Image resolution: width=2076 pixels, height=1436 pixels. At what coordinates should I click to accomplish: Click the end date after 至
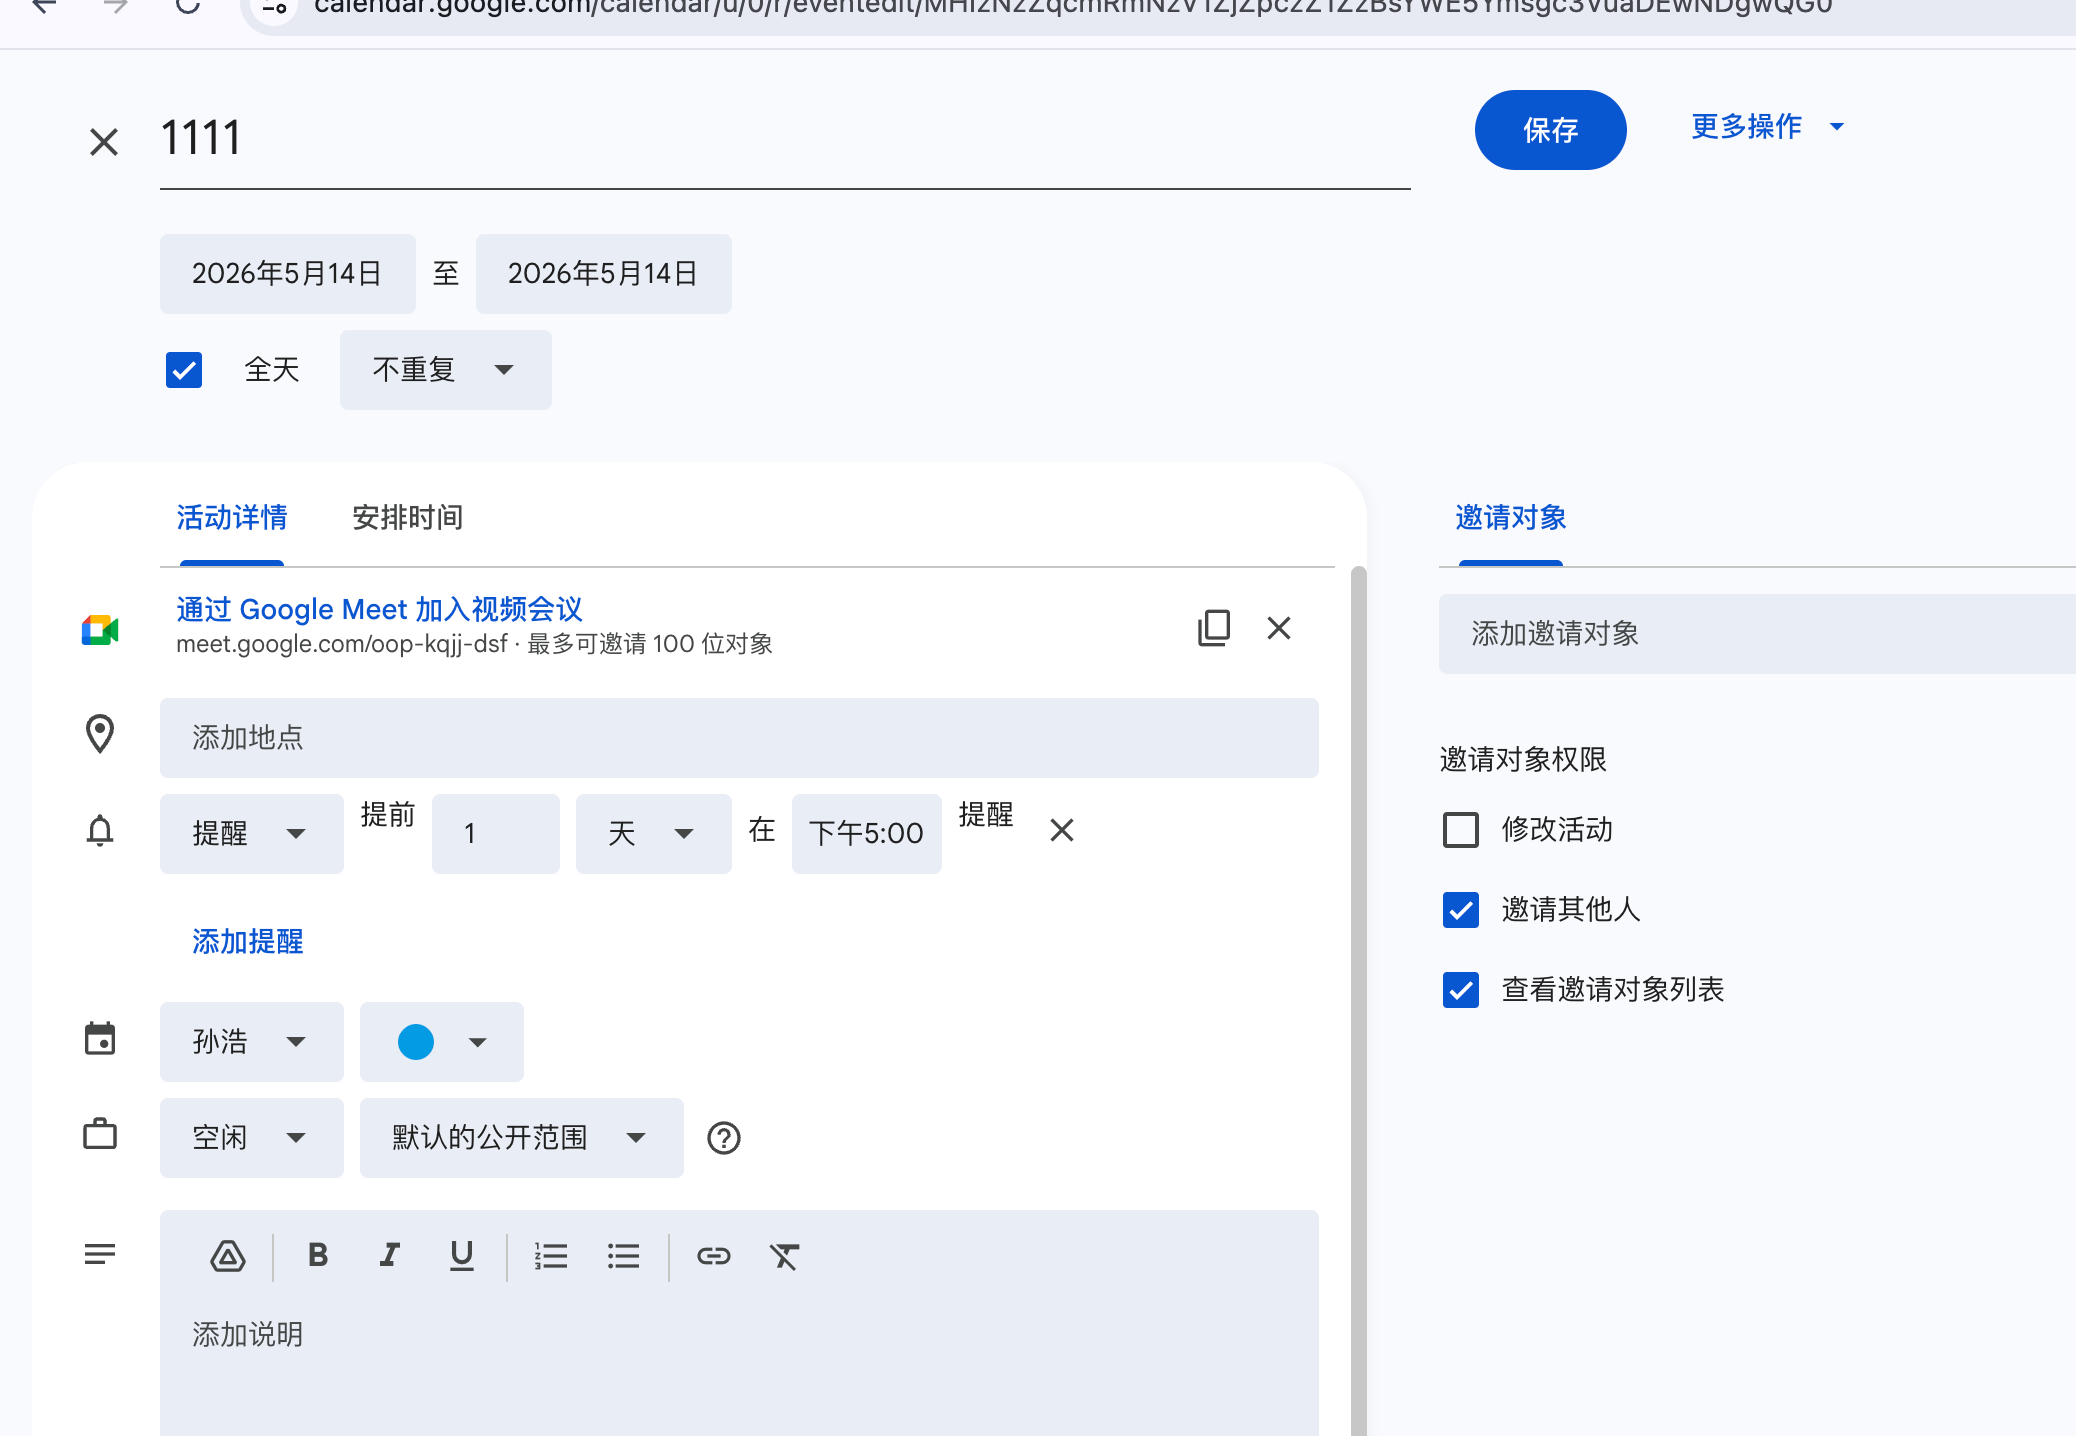pos(604,274)
